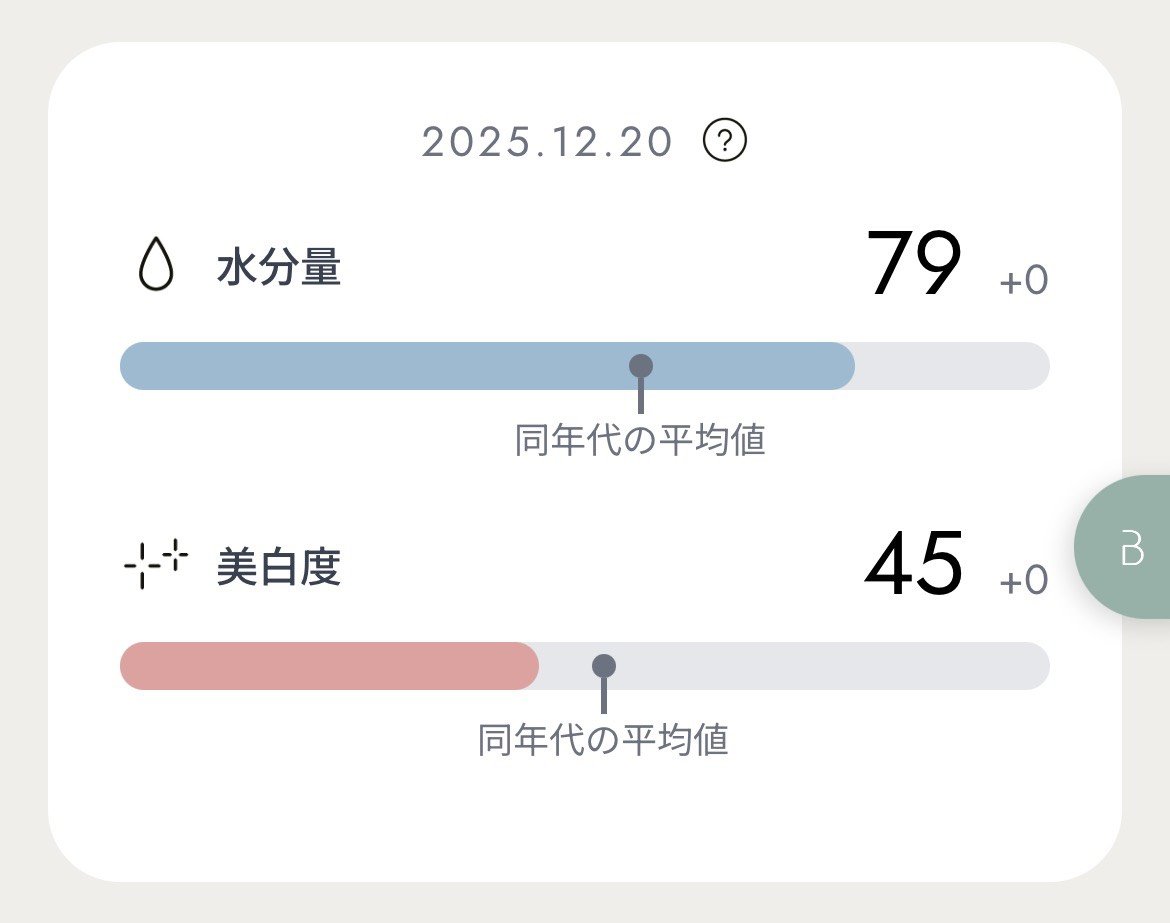Viewport: 1170px width, 923px height.
Task: Click the grey unfilled end of moisture bar
Action: (x=950, y=366)
